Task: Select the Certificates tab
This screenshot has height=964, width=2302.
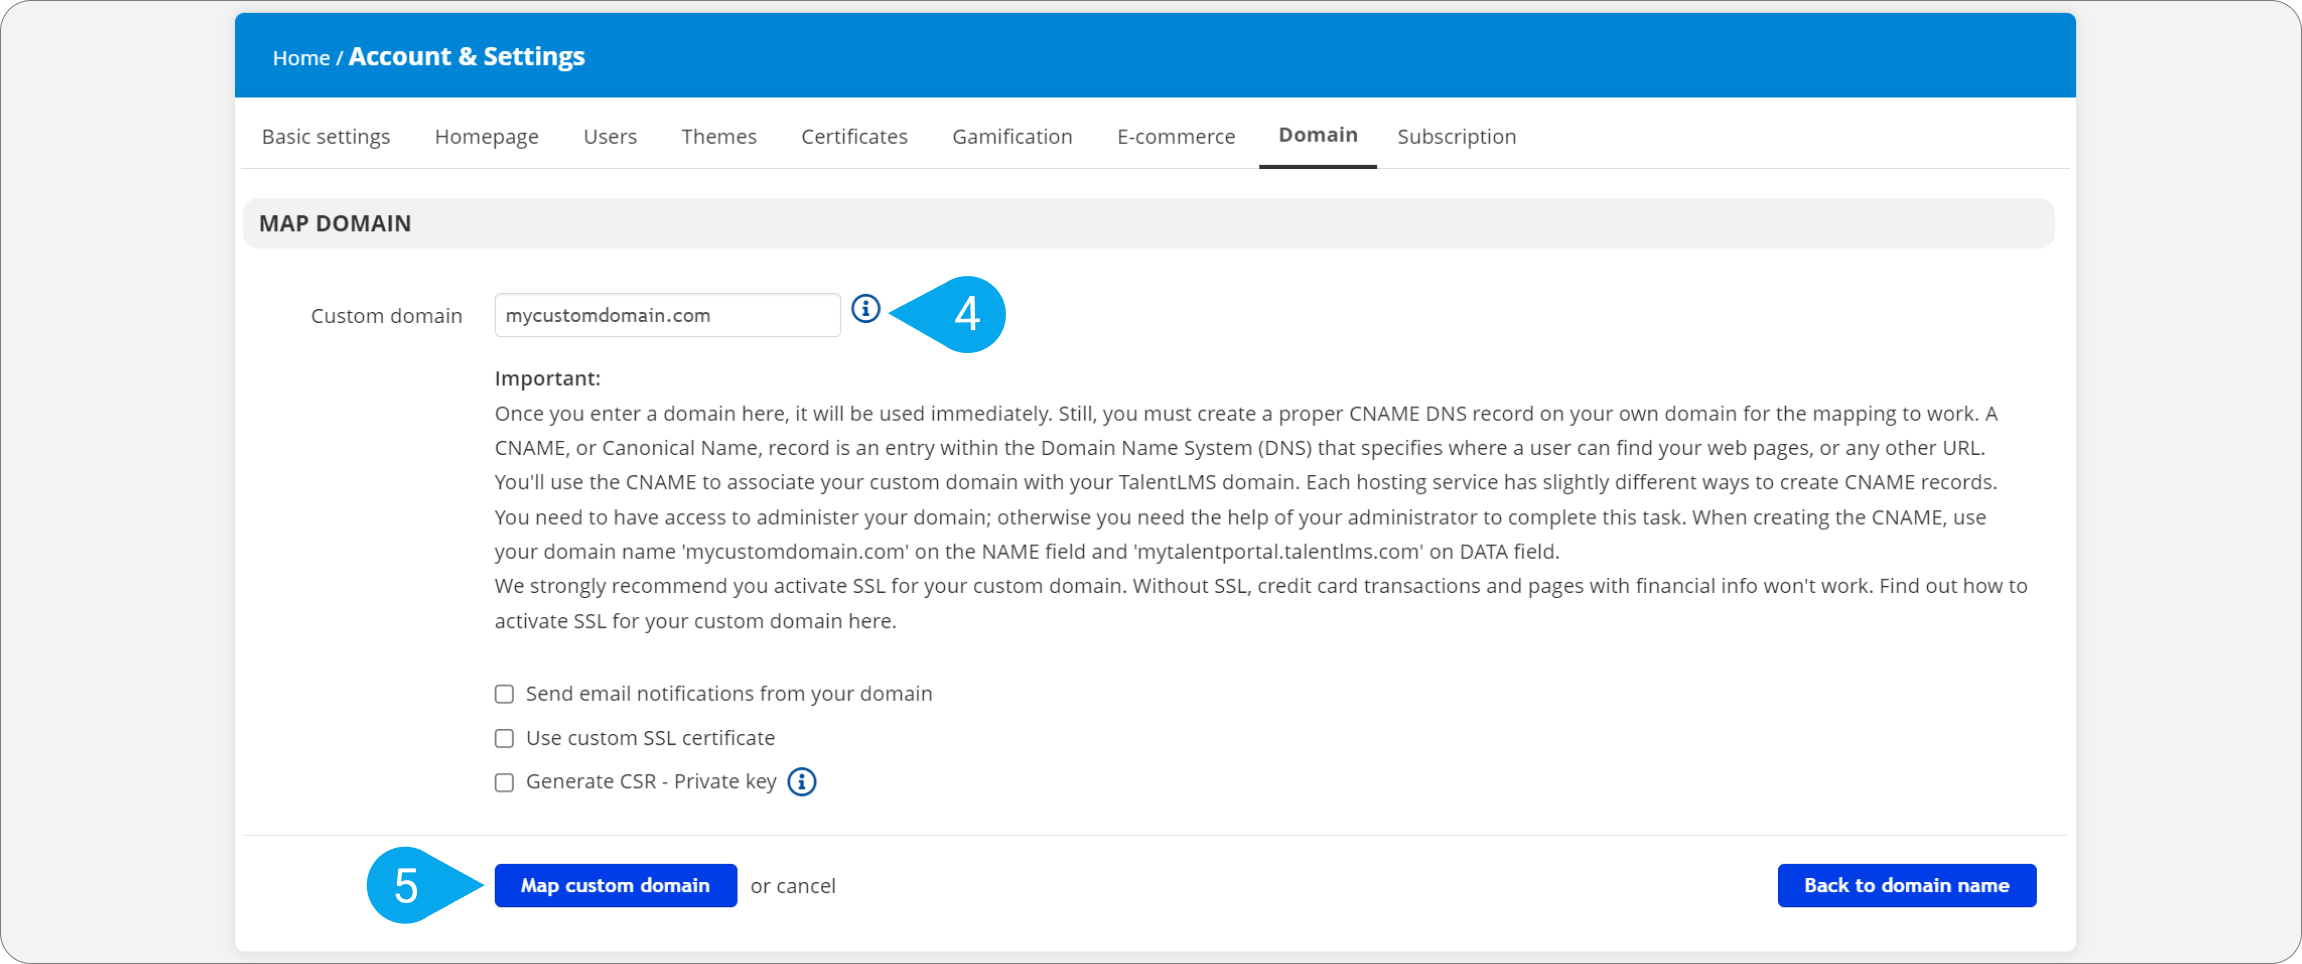Action: pyautogui.click(x=854, y=136)
